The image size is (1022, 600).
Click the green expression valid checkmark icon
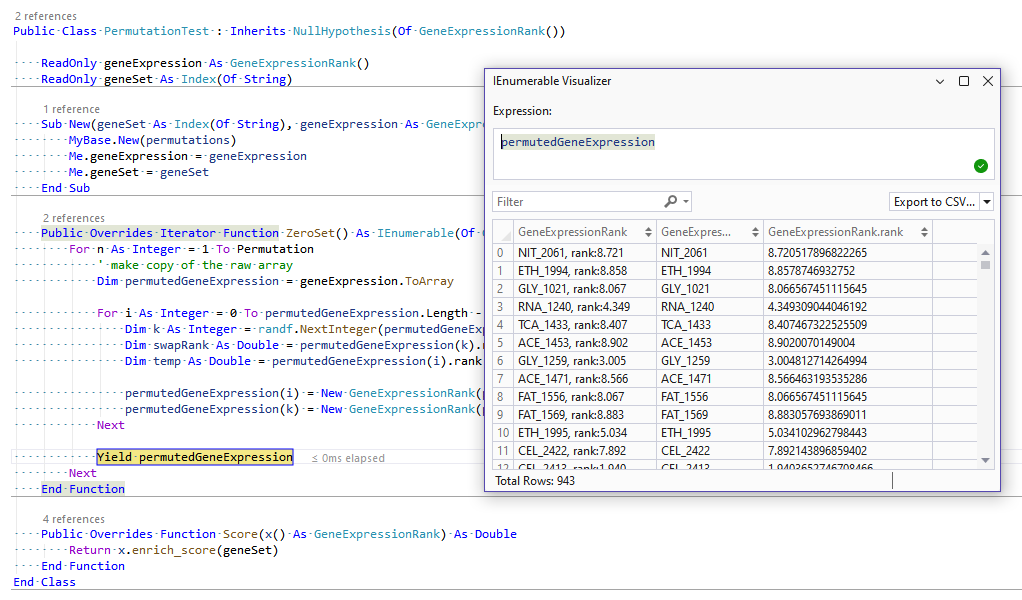(980, 166)
